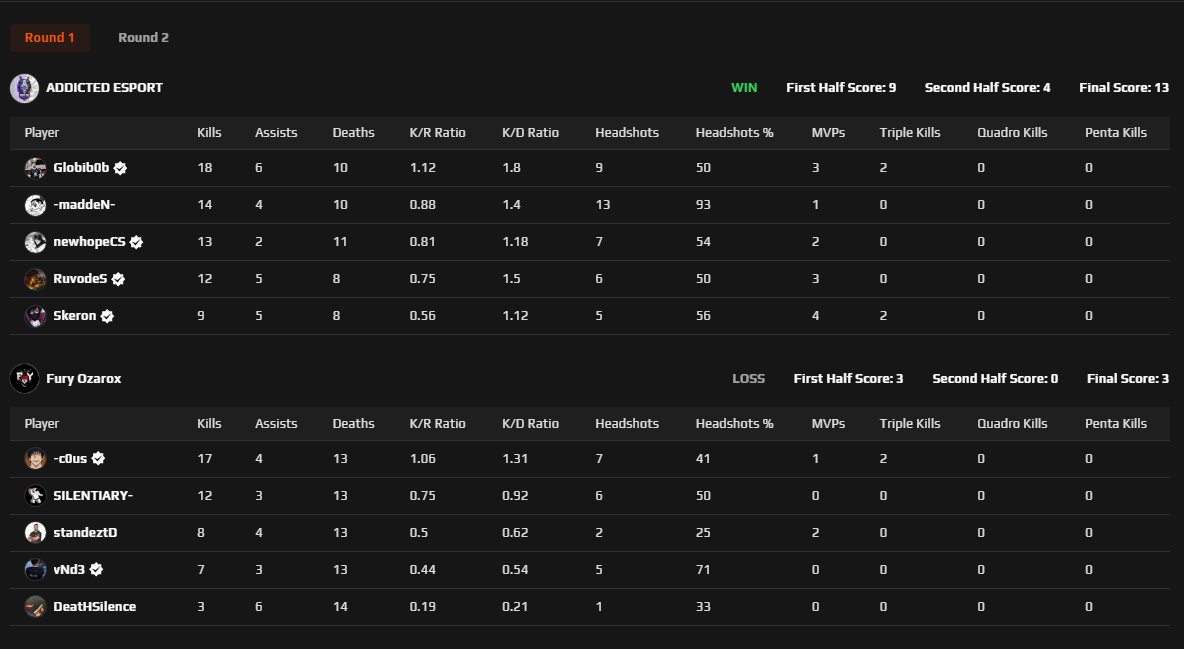Viewport: 1184px width, 649px height.
Task: Click verified badge next to Globib0b
Action: (120, 168)
